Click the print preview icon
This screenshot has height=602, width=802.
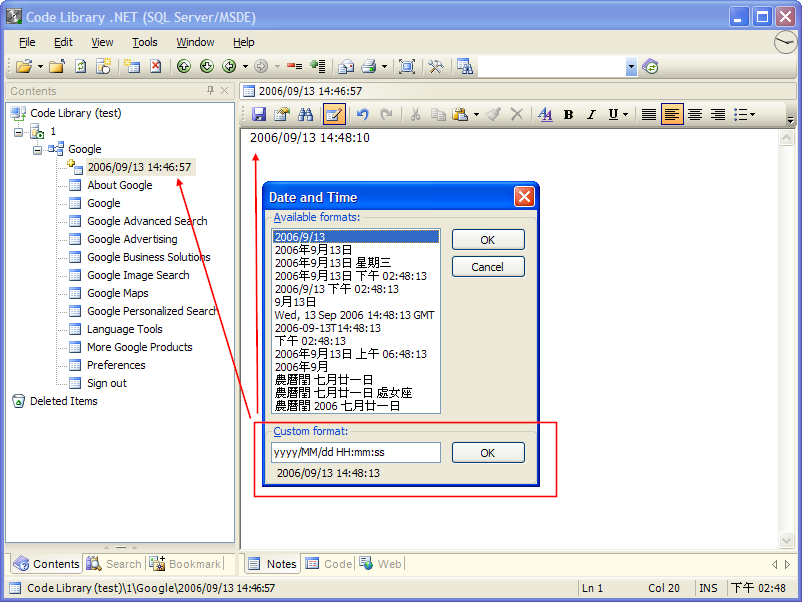(346, 66)
